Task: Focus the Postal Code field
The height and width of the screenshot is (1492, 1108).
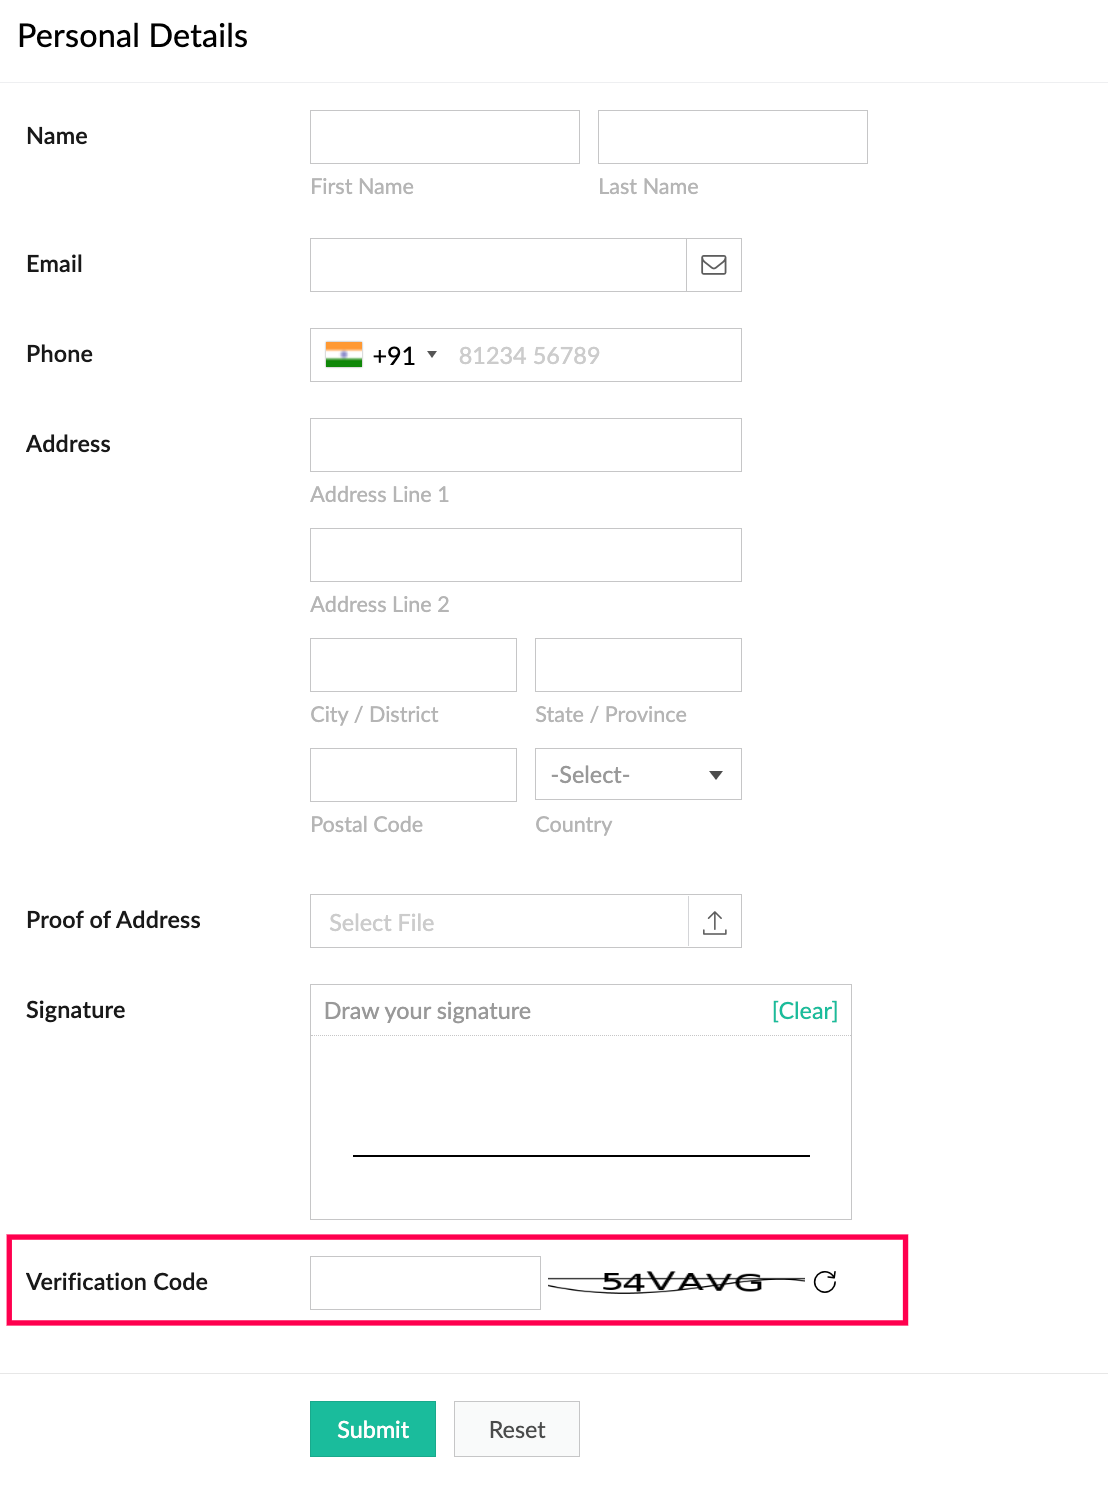Action: pyautogui.click(x=413, y=775)
